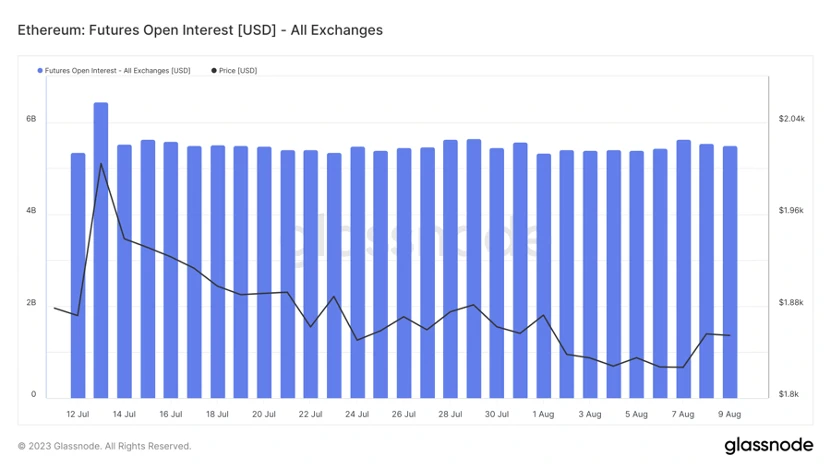Viewport: 832px width, 468px height.
Task: Click the 6B left axis label
Action: (x=31, y=119)
